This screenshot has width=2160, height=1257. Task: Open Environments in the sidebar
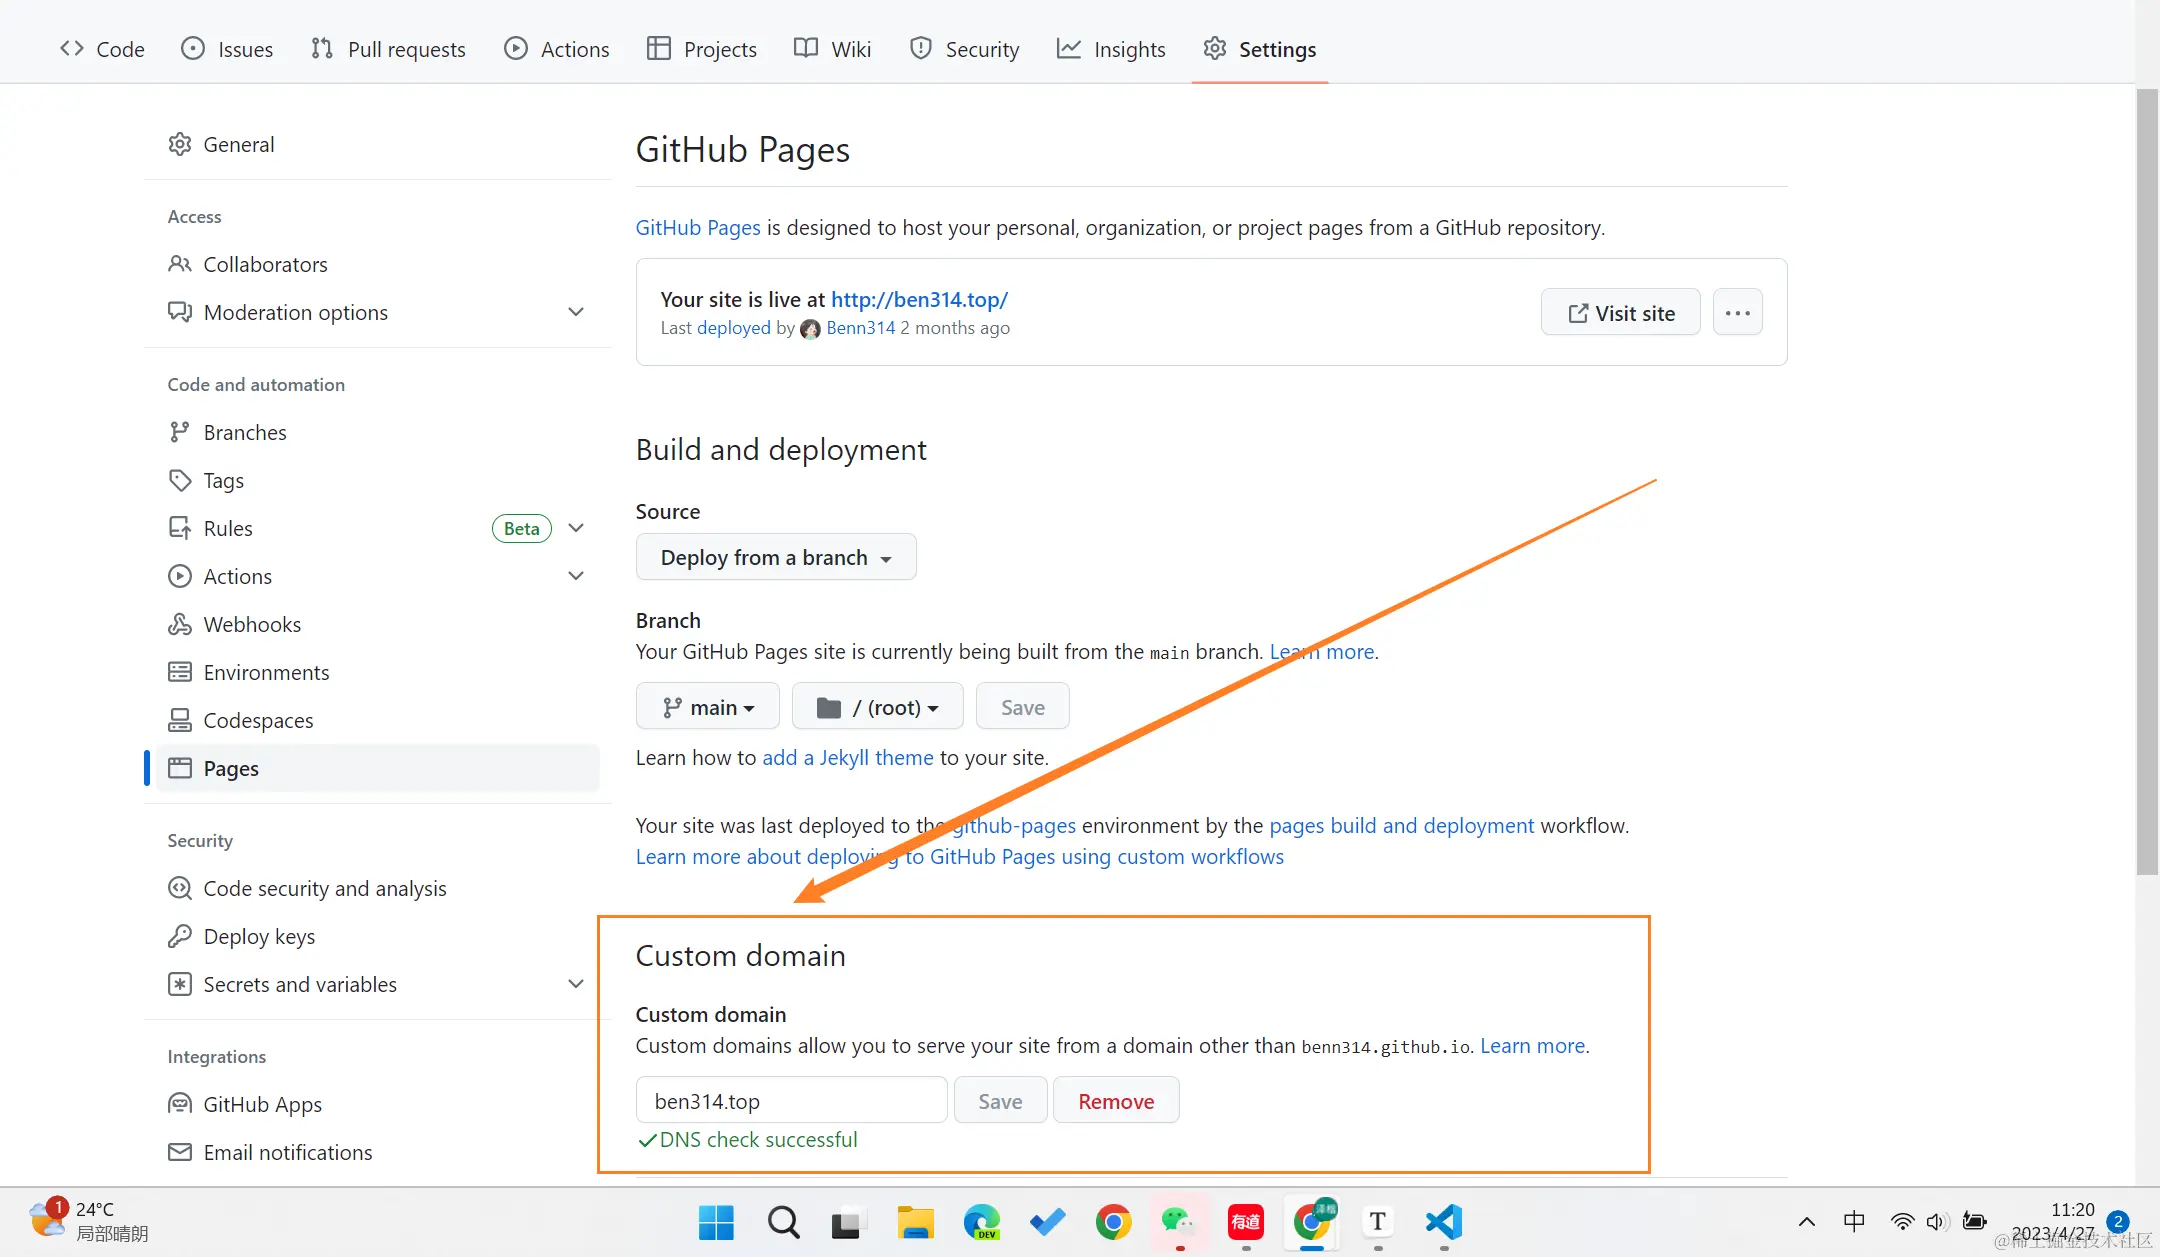point(265,672)
